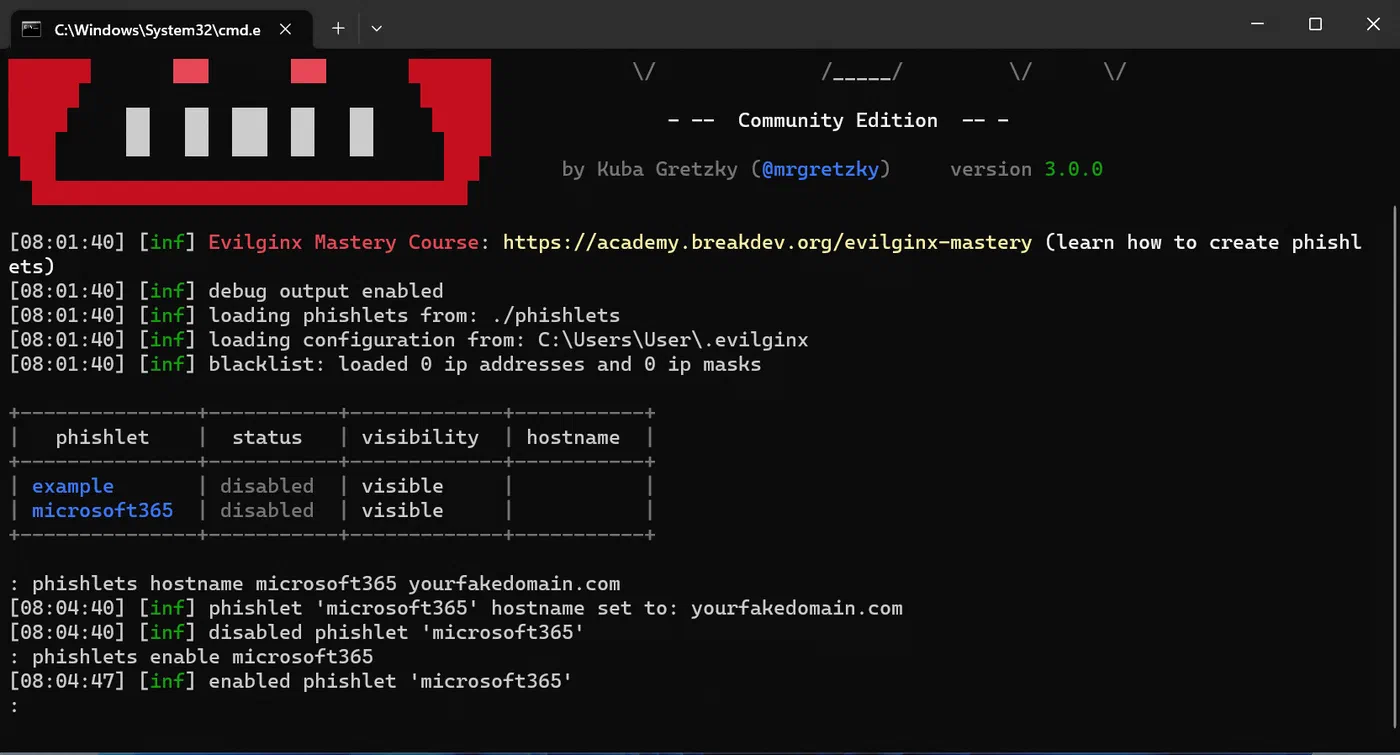
Task: Click the version 3.0.0 number
Action: [x=1073, y=169]
